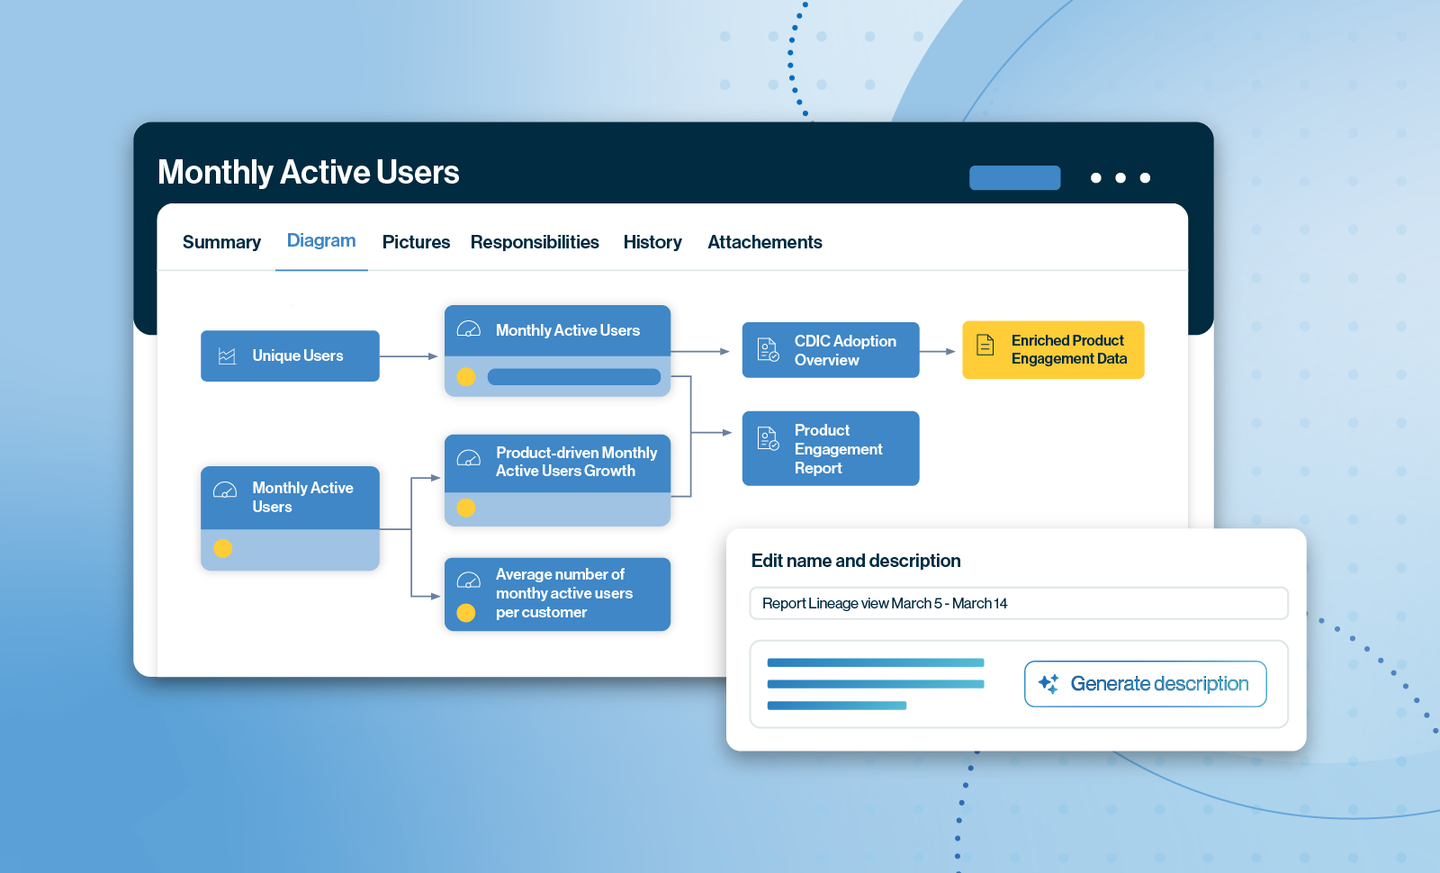1440x873 pixels.
Task: Click document icon on Enriched Product Engagement Data
Action: pos(985,345)
